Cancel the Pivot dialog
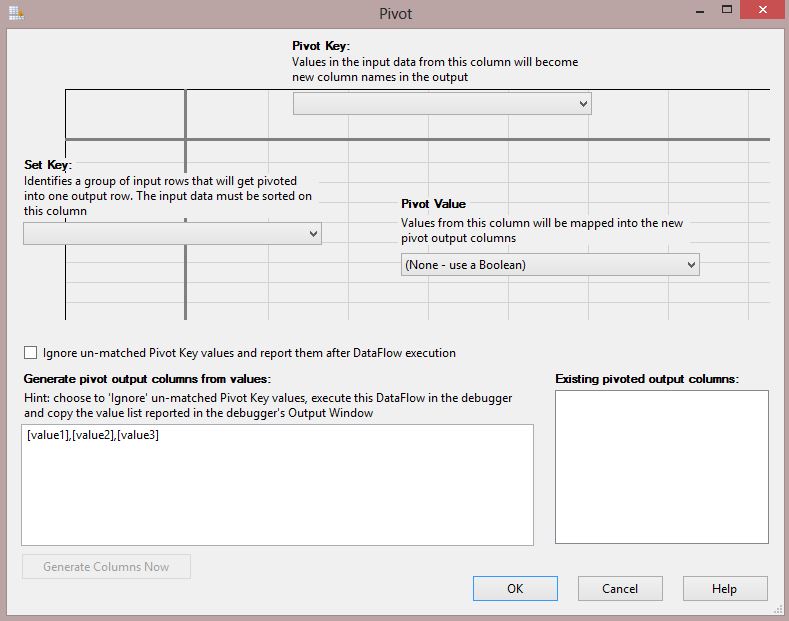 point(620,589)
